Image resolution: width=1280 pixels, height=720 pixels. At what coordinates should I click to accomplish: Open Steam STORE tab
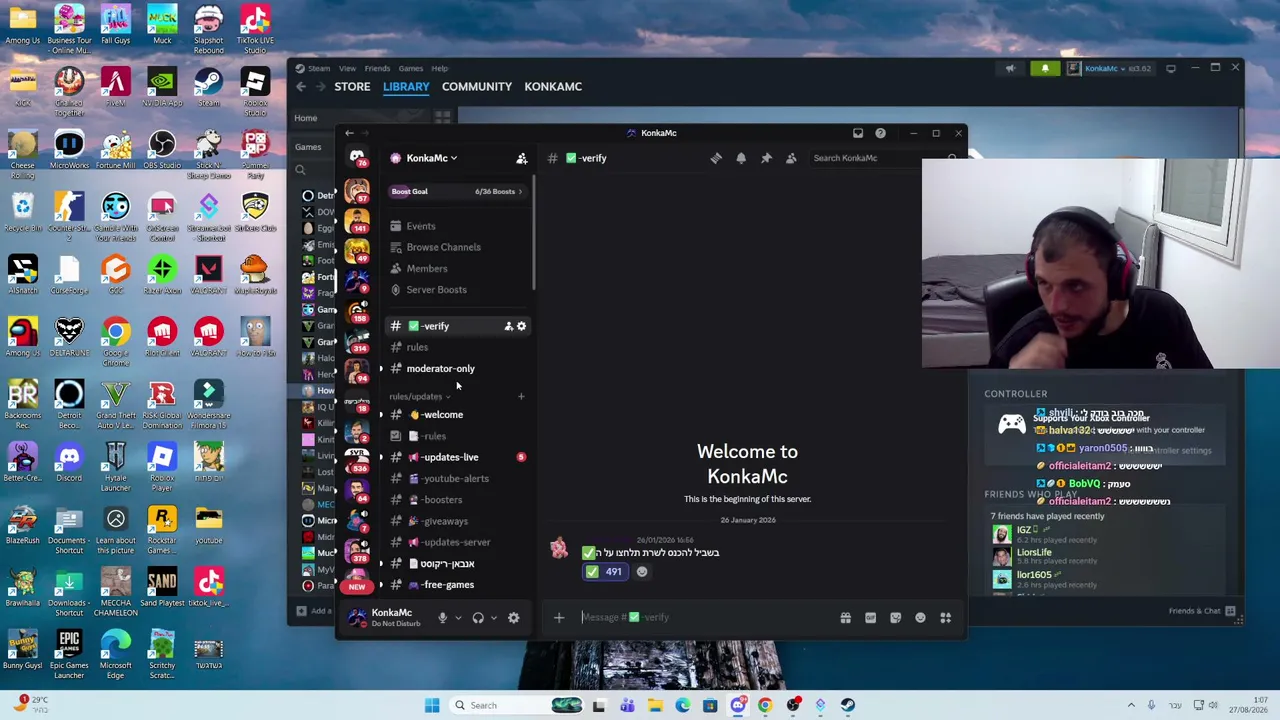tap(352, 87)
